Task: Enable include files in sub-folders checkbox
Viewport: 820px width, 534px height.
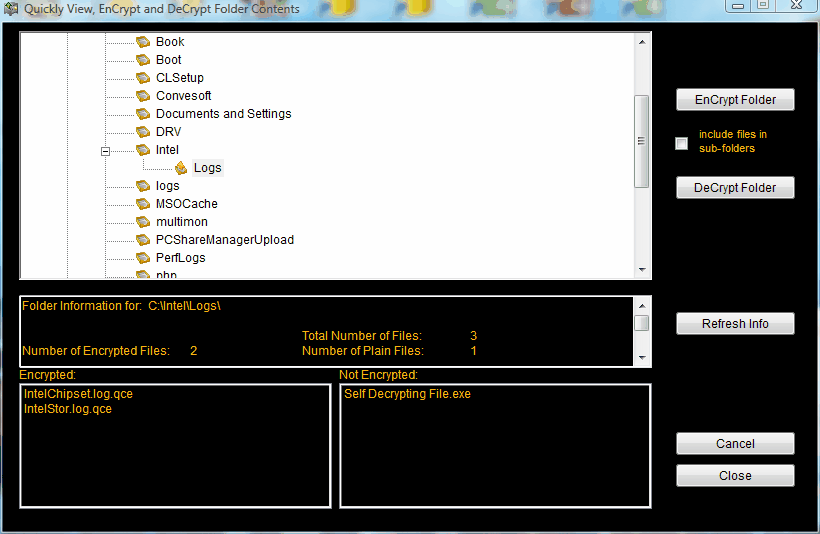Action: [681, 143]
